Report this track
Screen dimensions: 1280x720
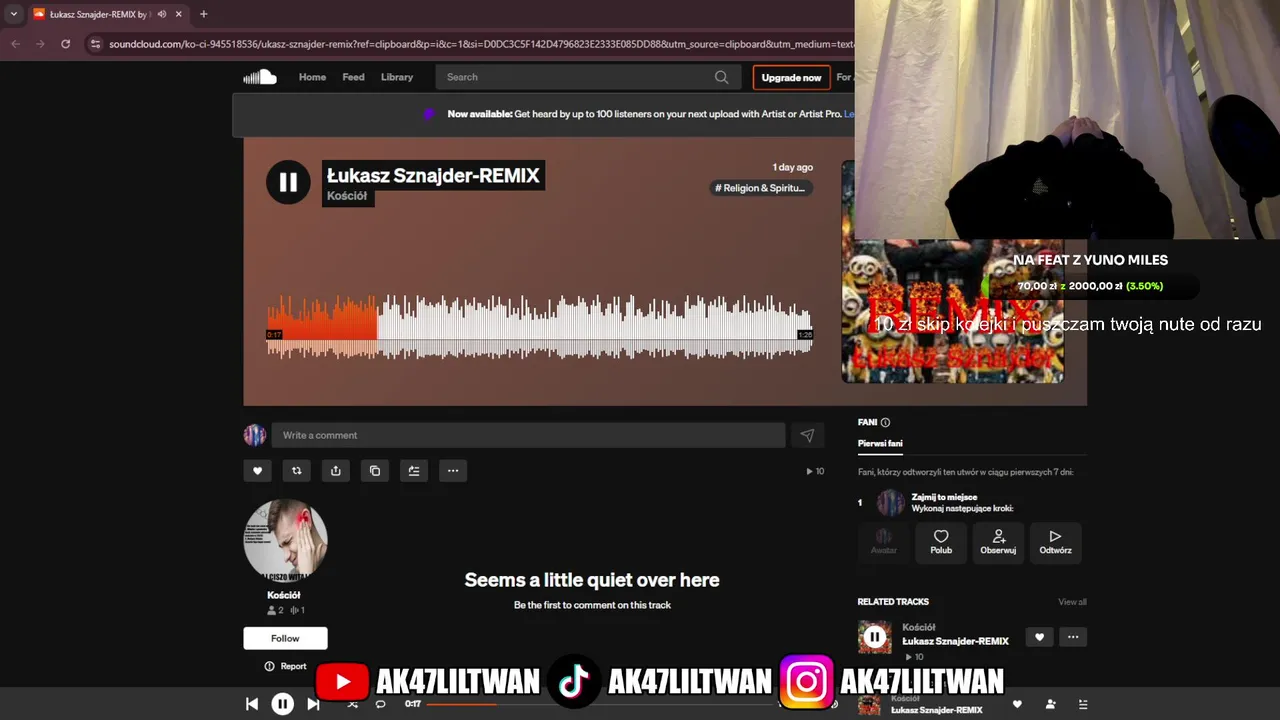285,666
